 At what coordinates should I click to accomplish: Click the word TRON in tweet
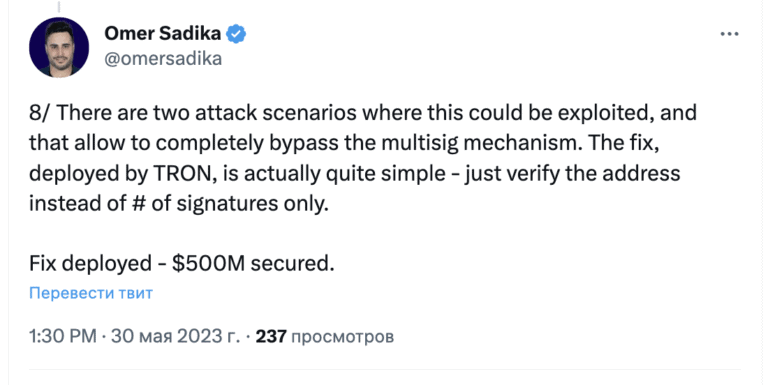coord(183,174)
